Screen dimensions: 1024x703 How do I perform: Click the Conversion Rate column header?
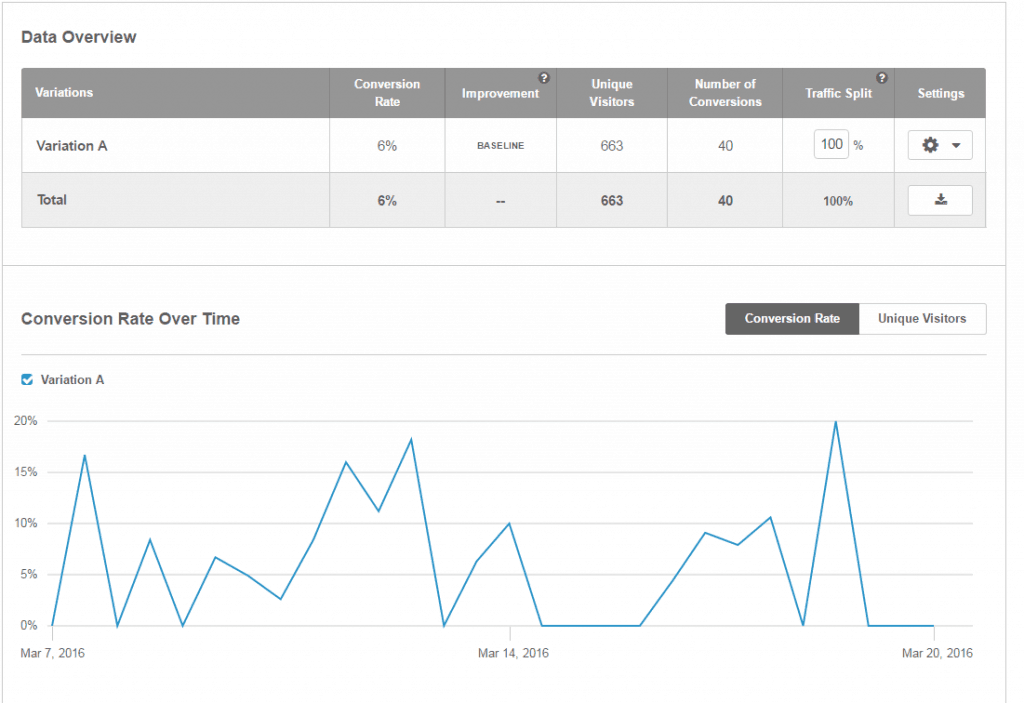[387, 93]
